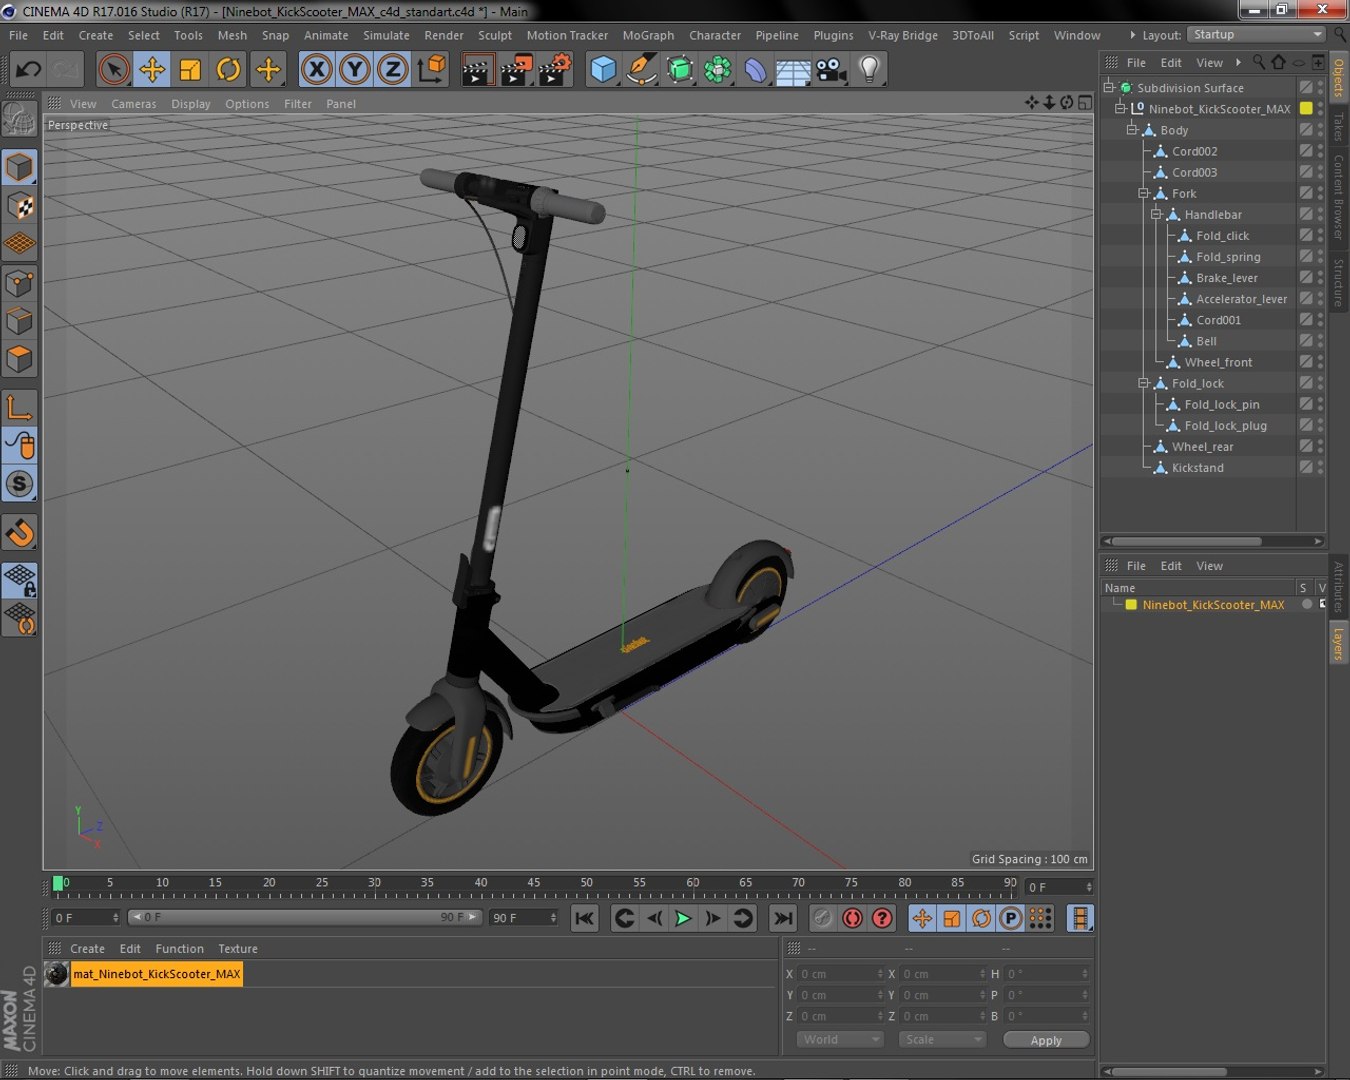Viewport: 1350px width, 1080px height.
Task: Toggle visibility dots for Wheel_front
Action: pyautogui.click(x=1320, y=362)
